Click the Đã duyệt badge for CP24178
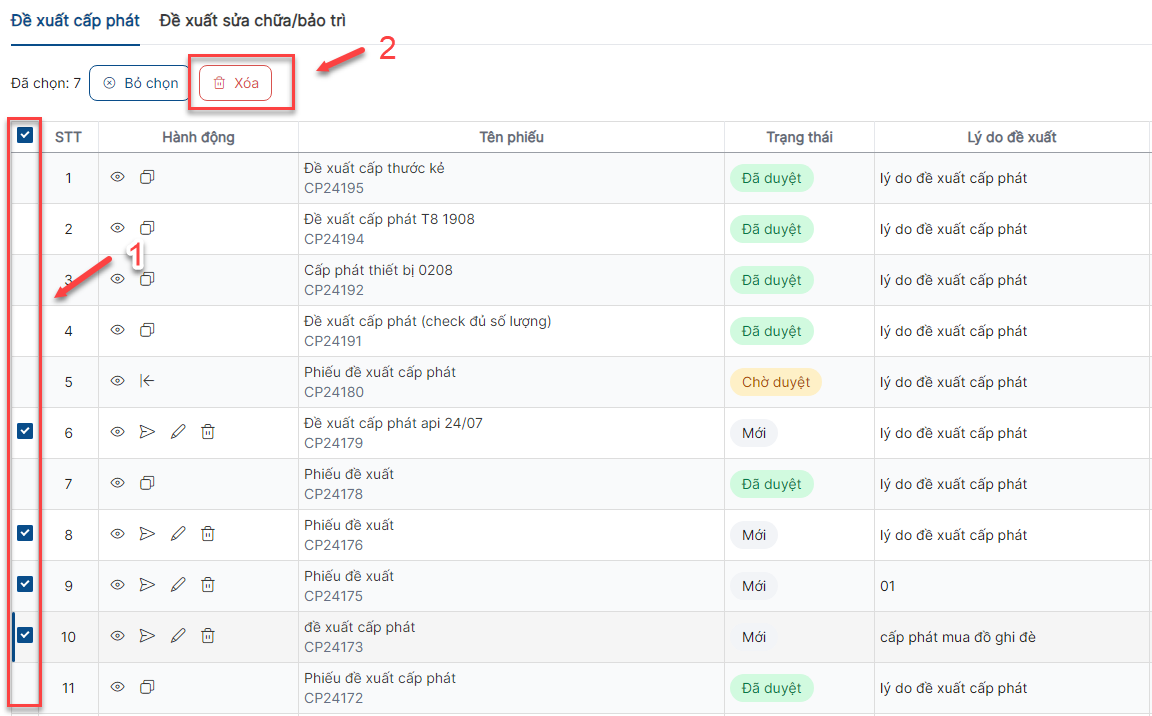This screenshot has height=716, width=1152. coord(771,484)
